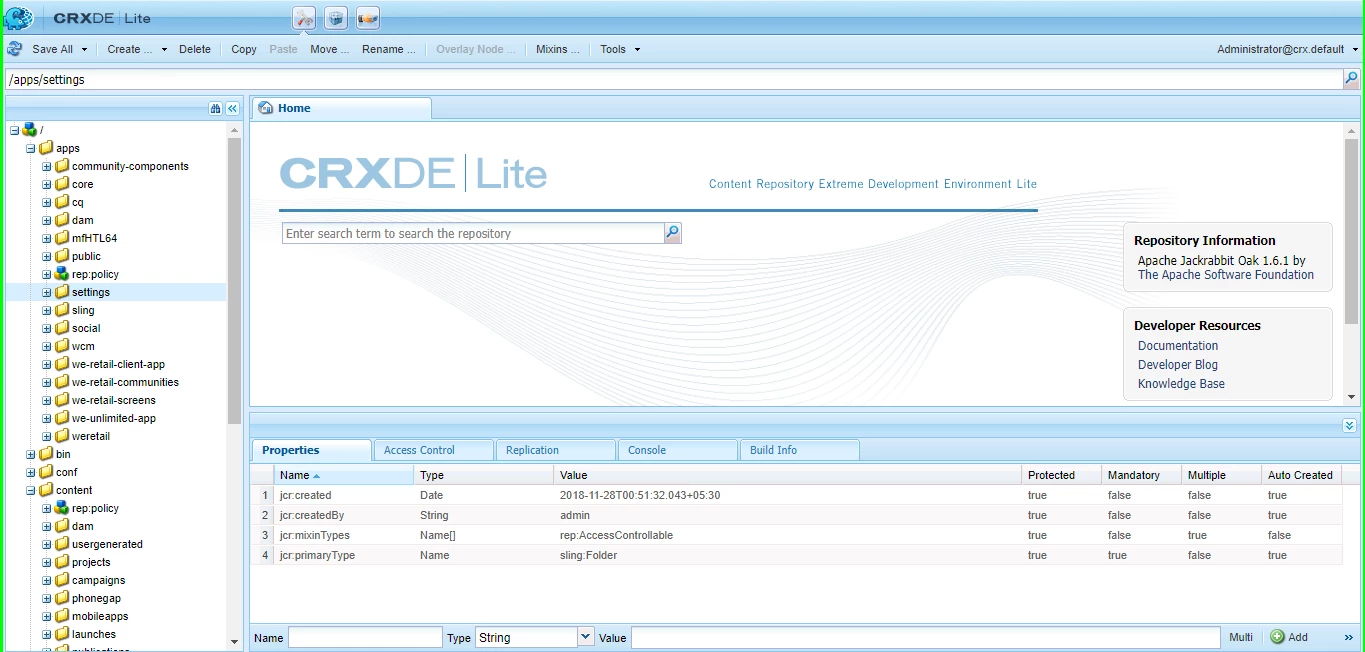Screen dimensions: 1365x652
Task: Expand the bin tree node
Action: tap(31, 454)
